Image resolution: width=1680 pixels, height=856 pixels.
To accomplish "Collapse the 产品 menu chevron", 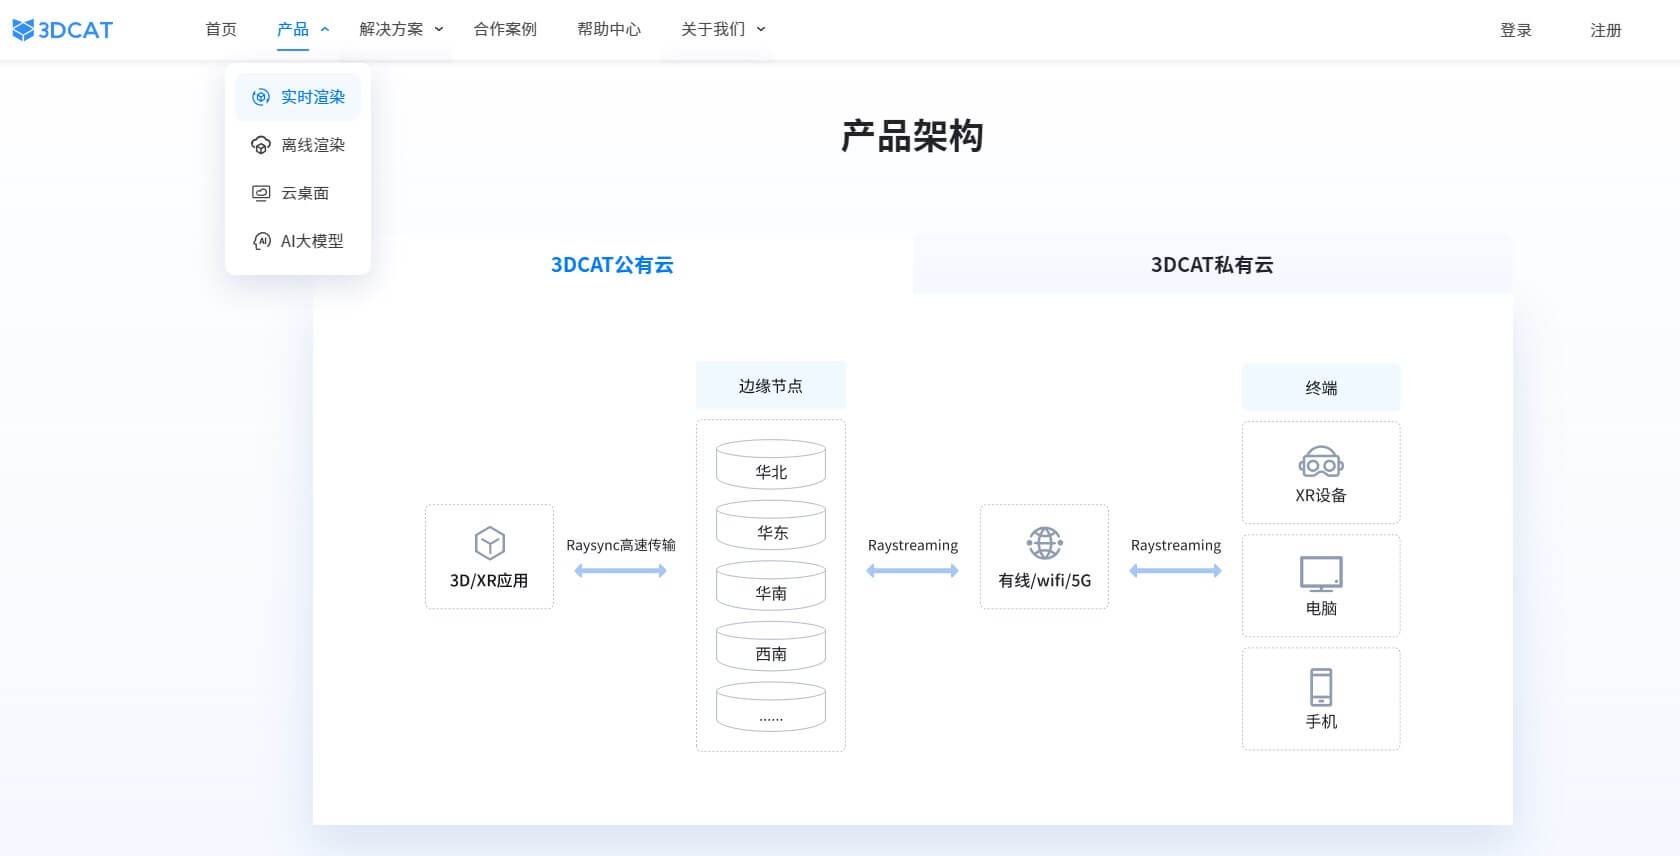I will (325, 30).
